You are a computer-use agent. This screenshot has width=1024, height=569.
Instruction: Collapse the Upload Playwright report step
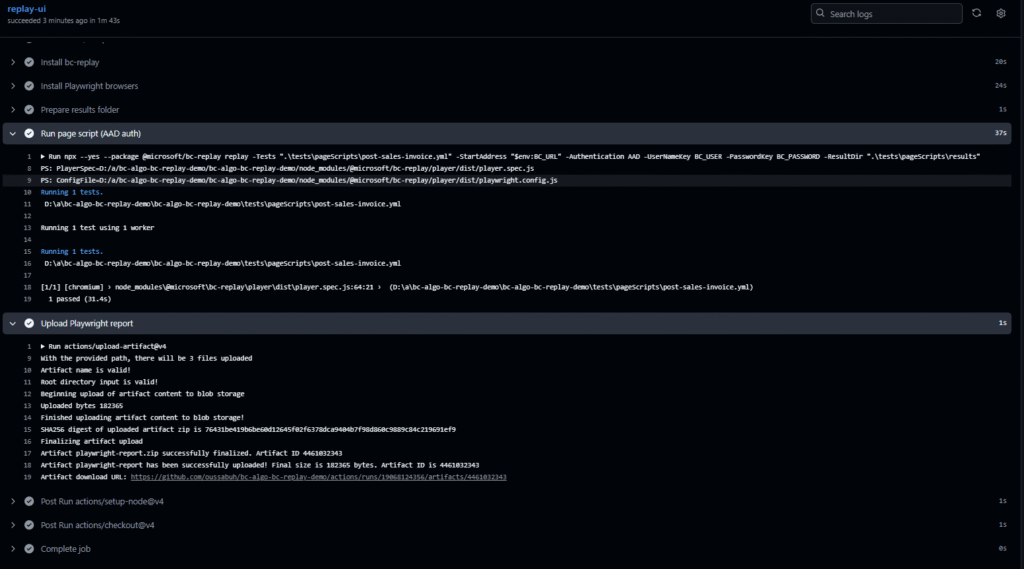coord(13,323)
